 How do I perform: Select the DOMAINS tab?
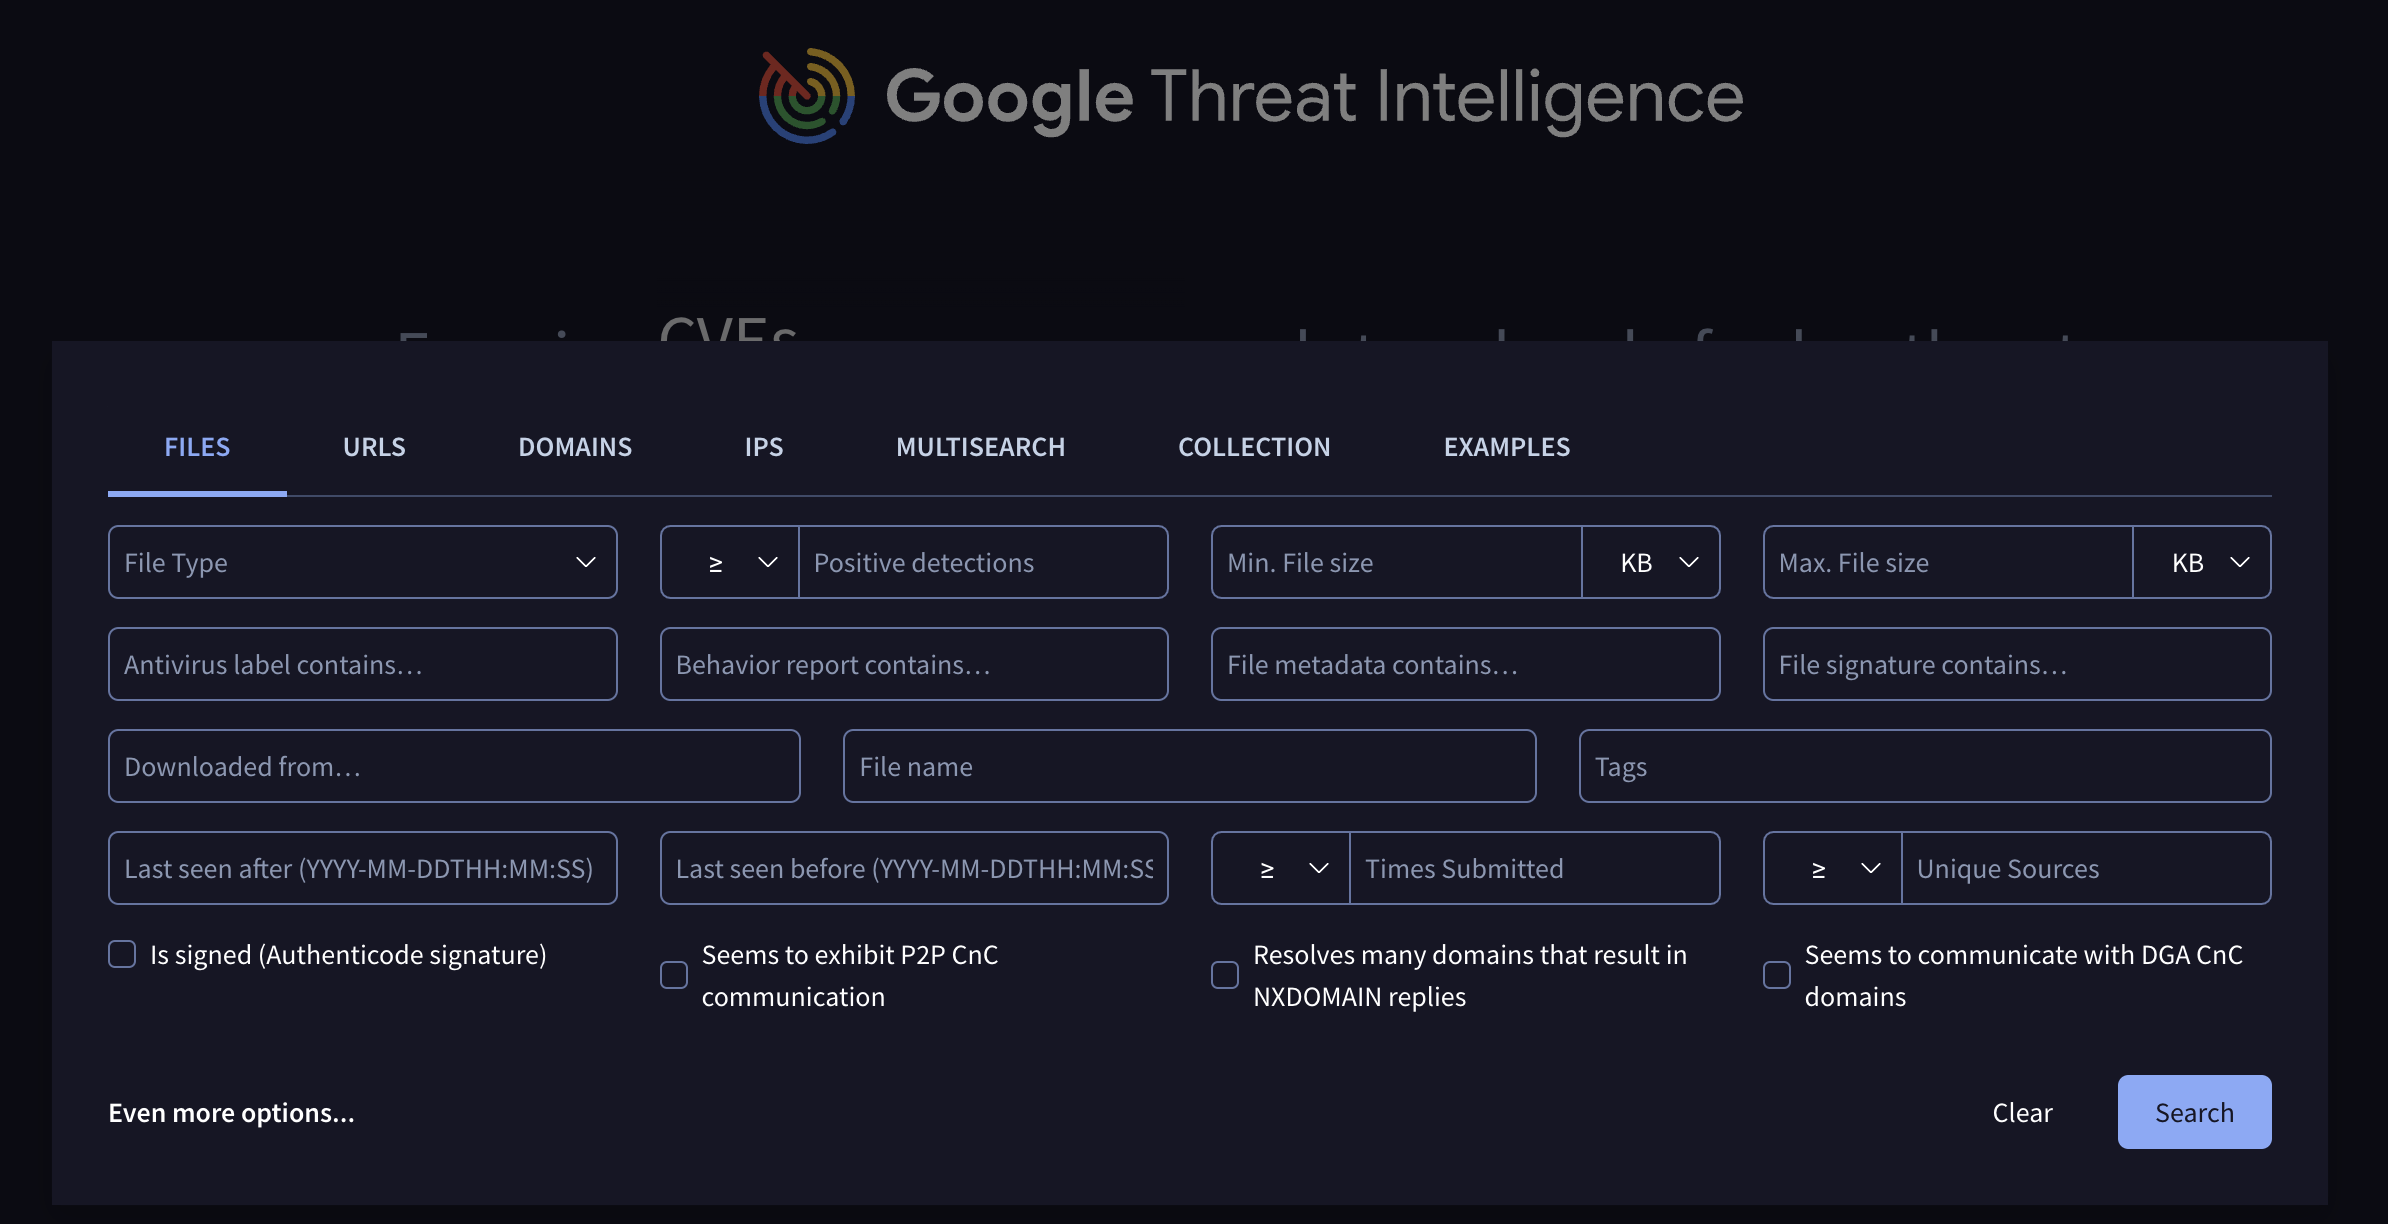[x=575, y=447]
